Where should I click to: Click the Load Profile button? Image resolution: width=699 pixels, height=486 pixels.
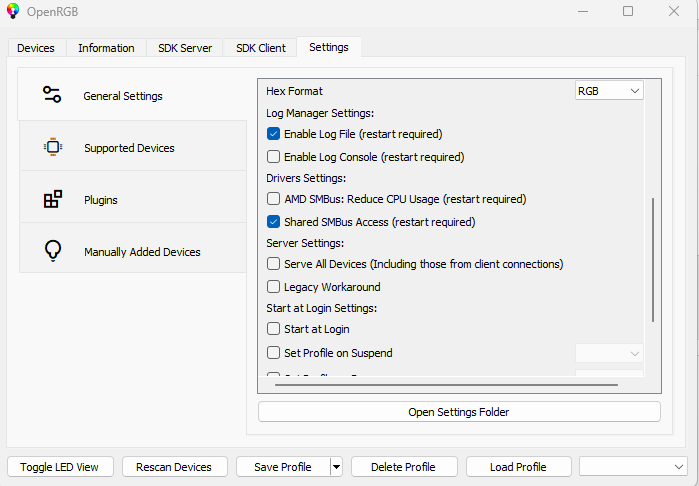point(518,467)
